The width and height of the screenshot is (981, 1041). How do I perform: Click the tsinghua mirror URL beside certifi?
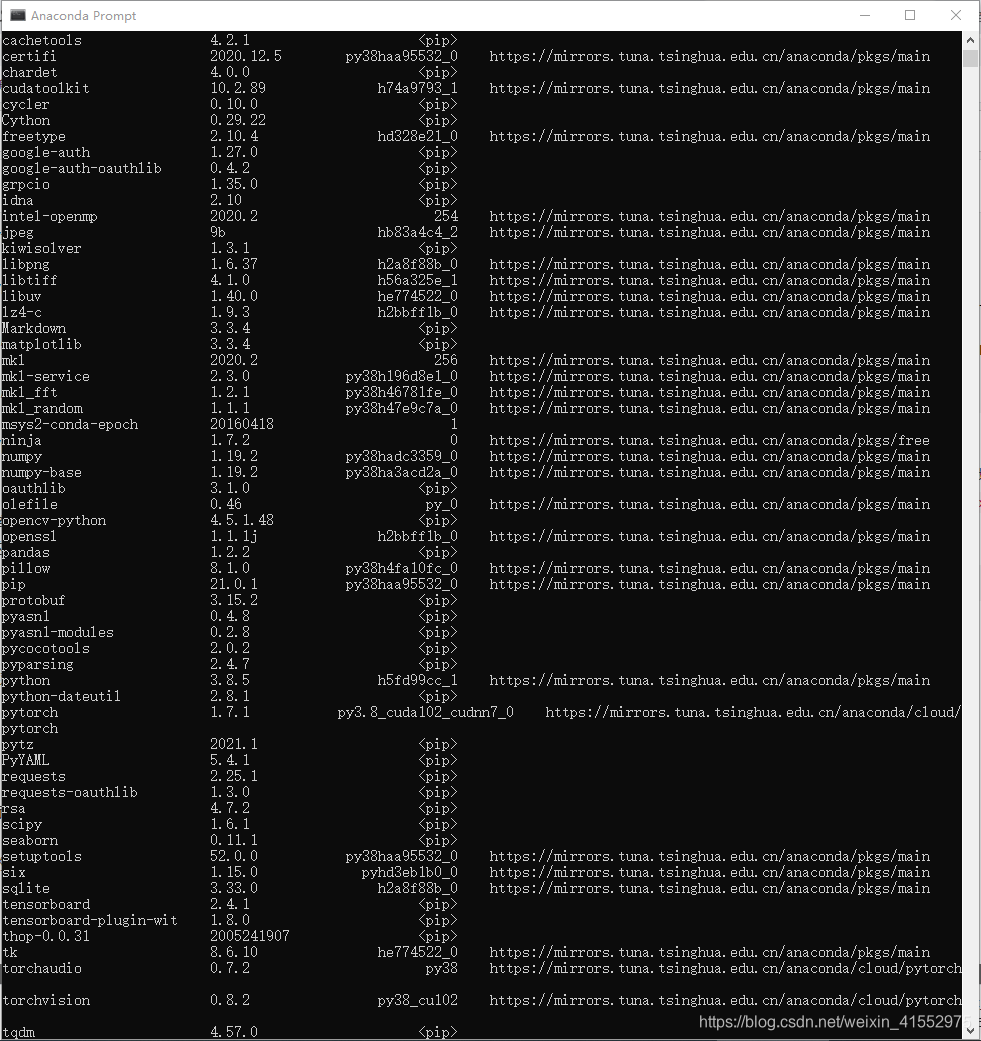(x=710, y=56)
